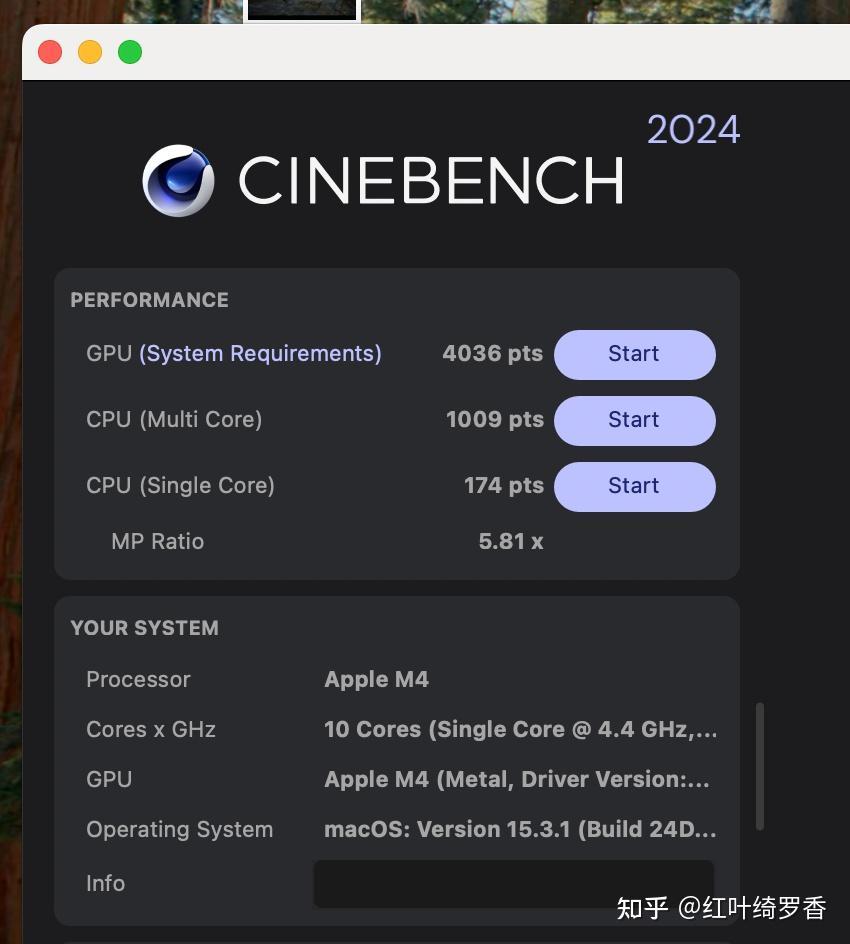Click the image thumbnail above the window

click(301, 10)
